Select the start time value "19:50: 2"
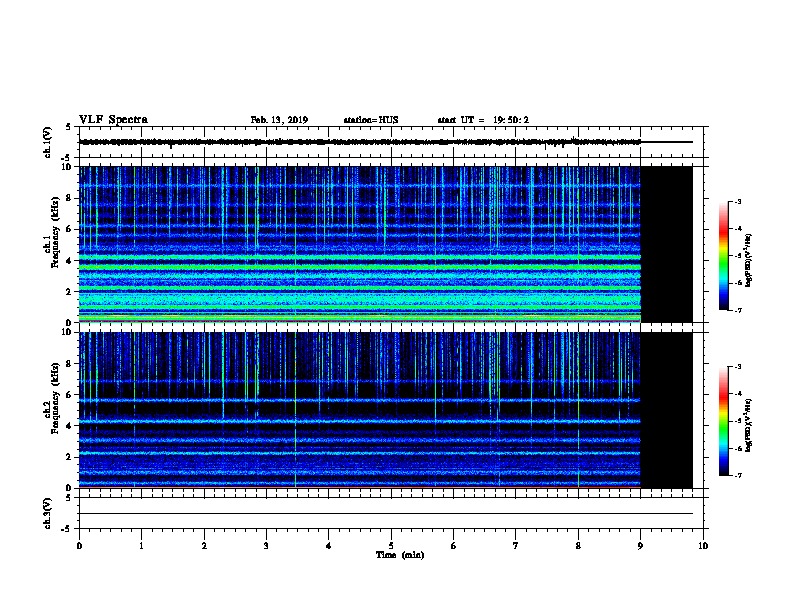 [x=511, y=120]
